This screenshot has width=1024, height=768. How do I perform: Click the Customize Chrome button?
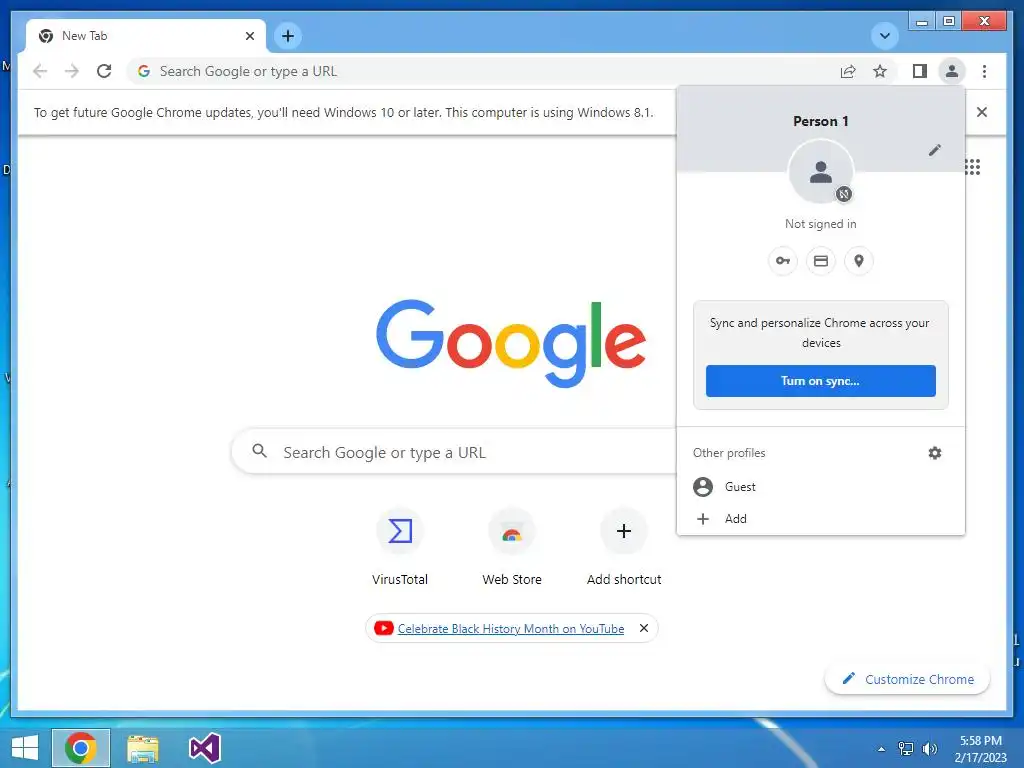point(907,679)
